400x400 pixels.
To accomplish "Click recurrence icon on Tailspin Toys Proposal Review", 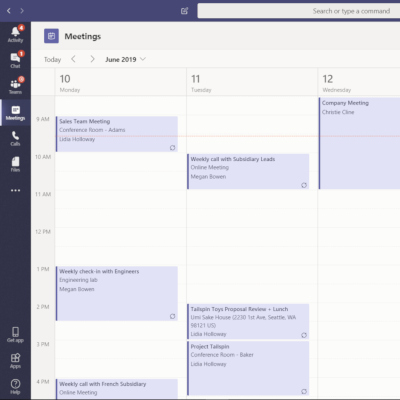I will pyautogui.click(x=304, y=335).
